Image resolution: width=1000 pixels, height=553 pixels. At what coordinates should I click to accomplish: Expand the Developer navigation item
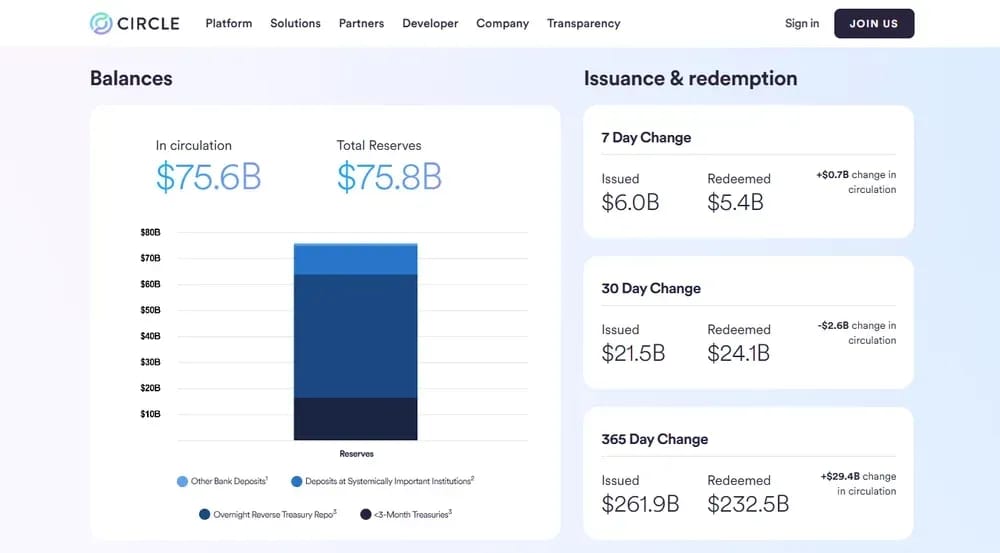point(430,24)
